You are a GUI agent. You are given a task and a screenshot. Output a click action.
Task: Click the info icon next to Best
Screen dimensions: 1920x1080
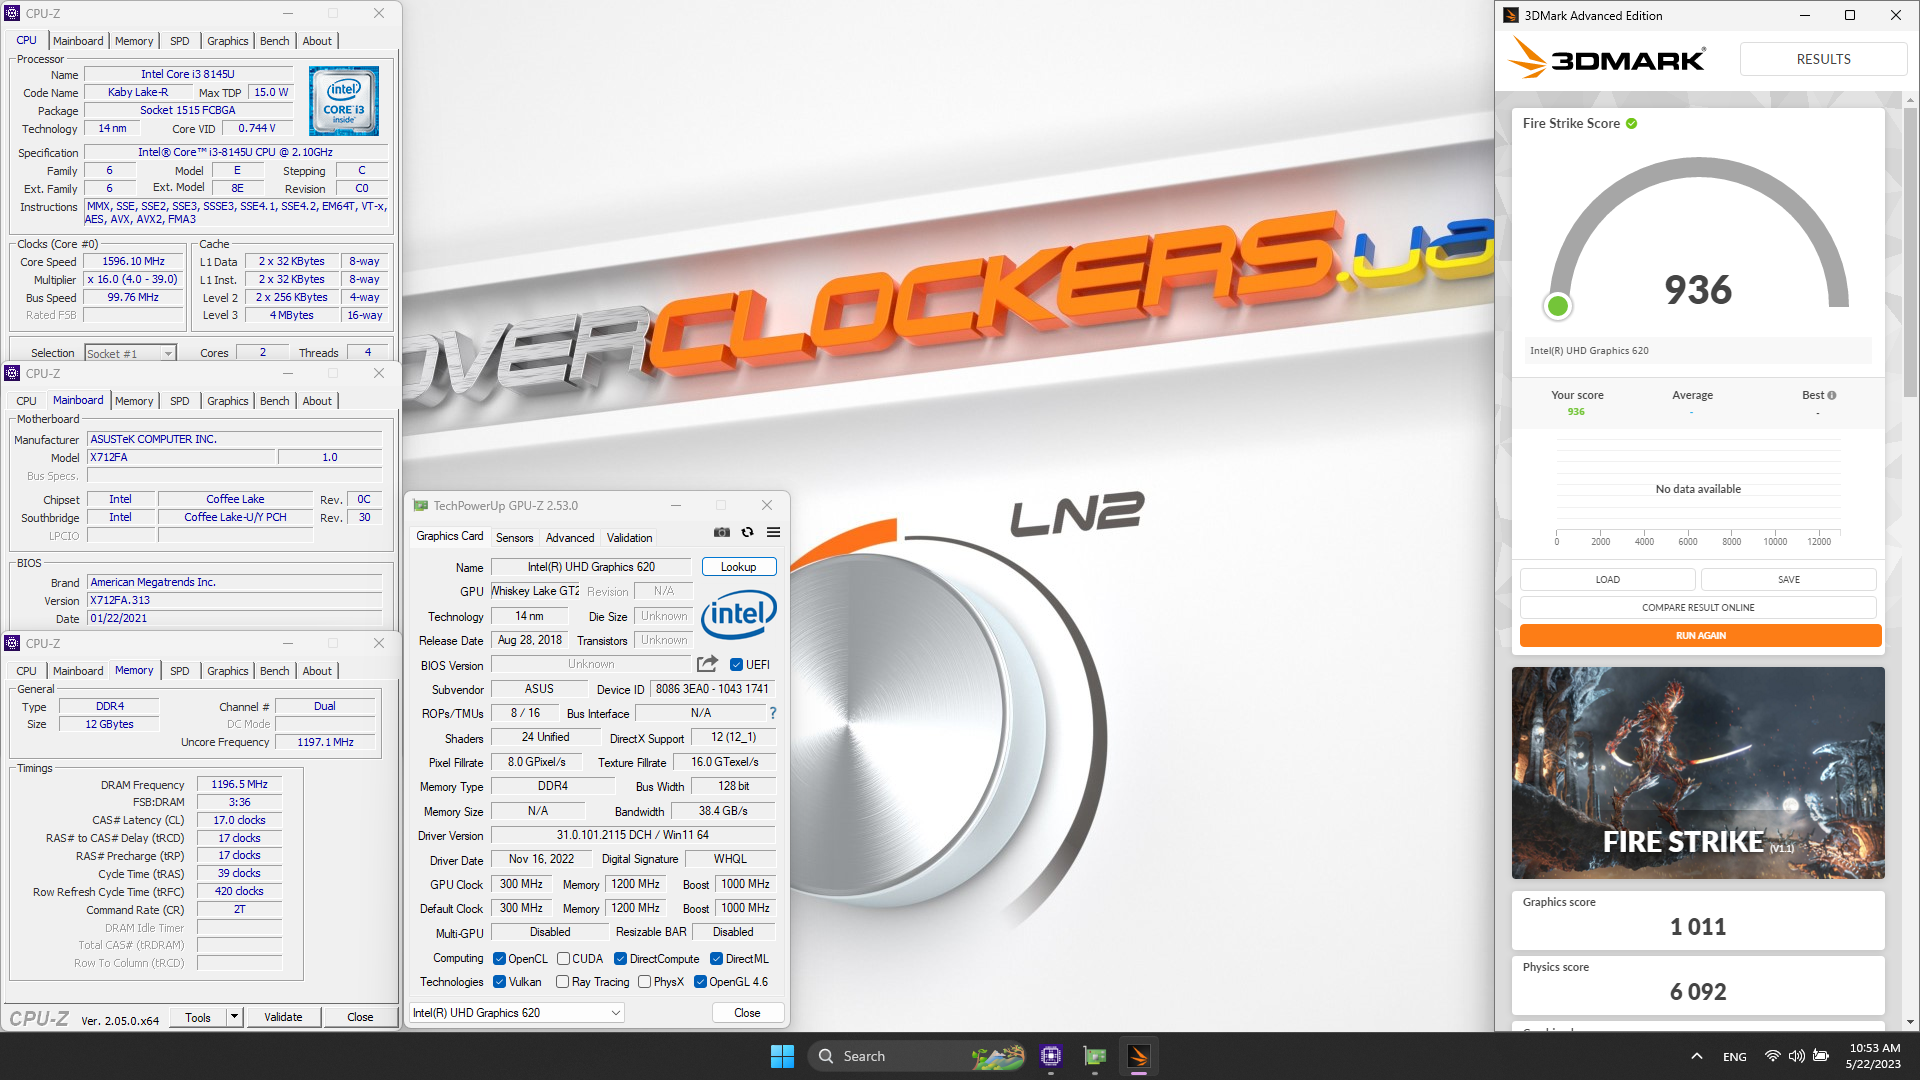(x=1832, y=395)
